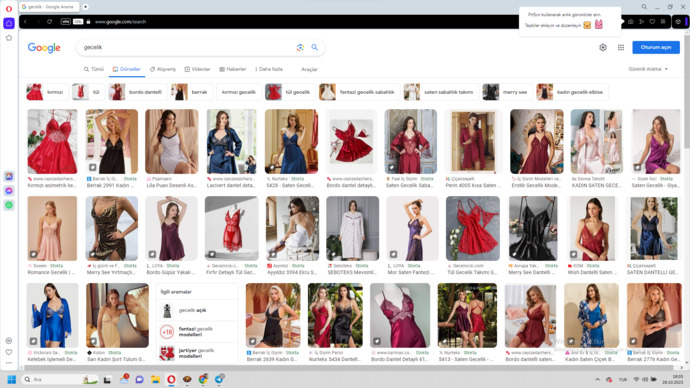Filter by fantazi gecelik sabahlık chip
Image resolution: width=690 pixels, height=388 pixels.
(359, 92)
